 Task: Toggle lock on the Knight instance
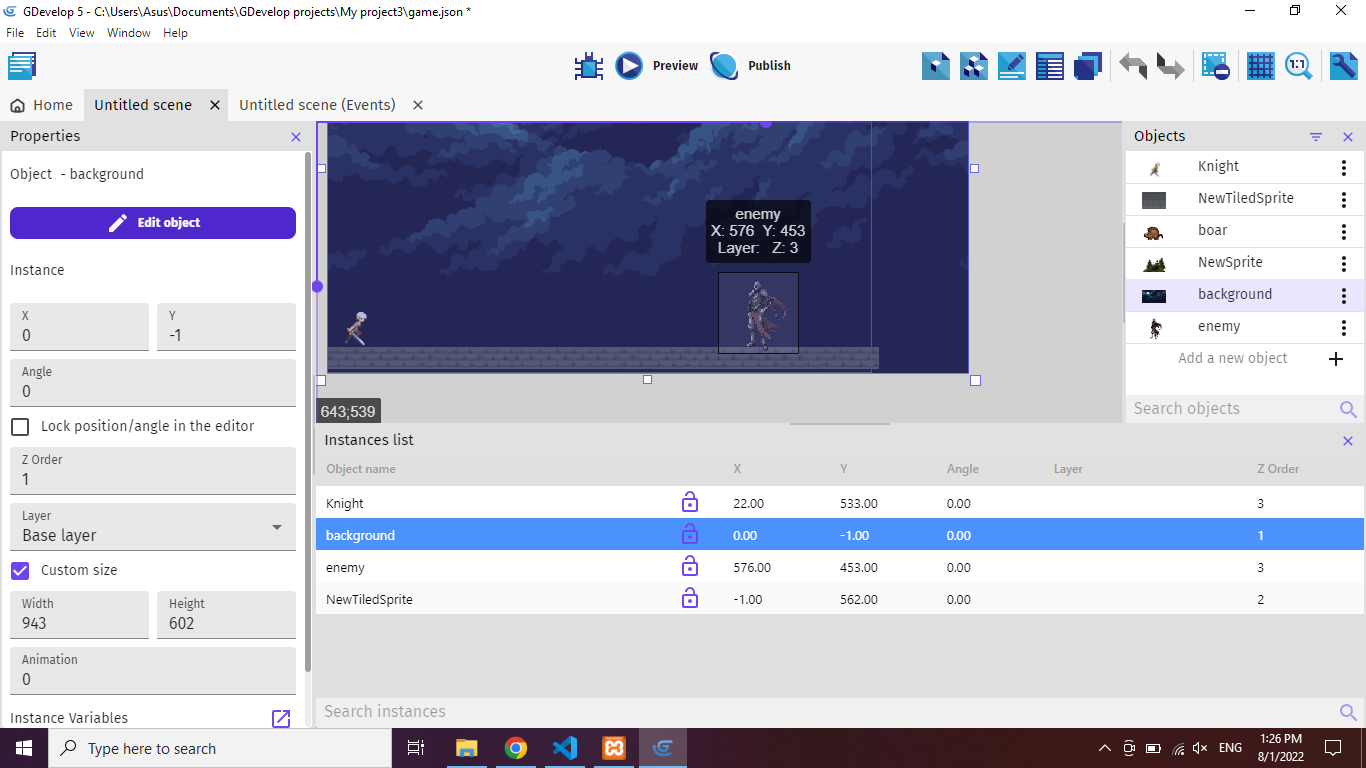[x=690, y=503]
